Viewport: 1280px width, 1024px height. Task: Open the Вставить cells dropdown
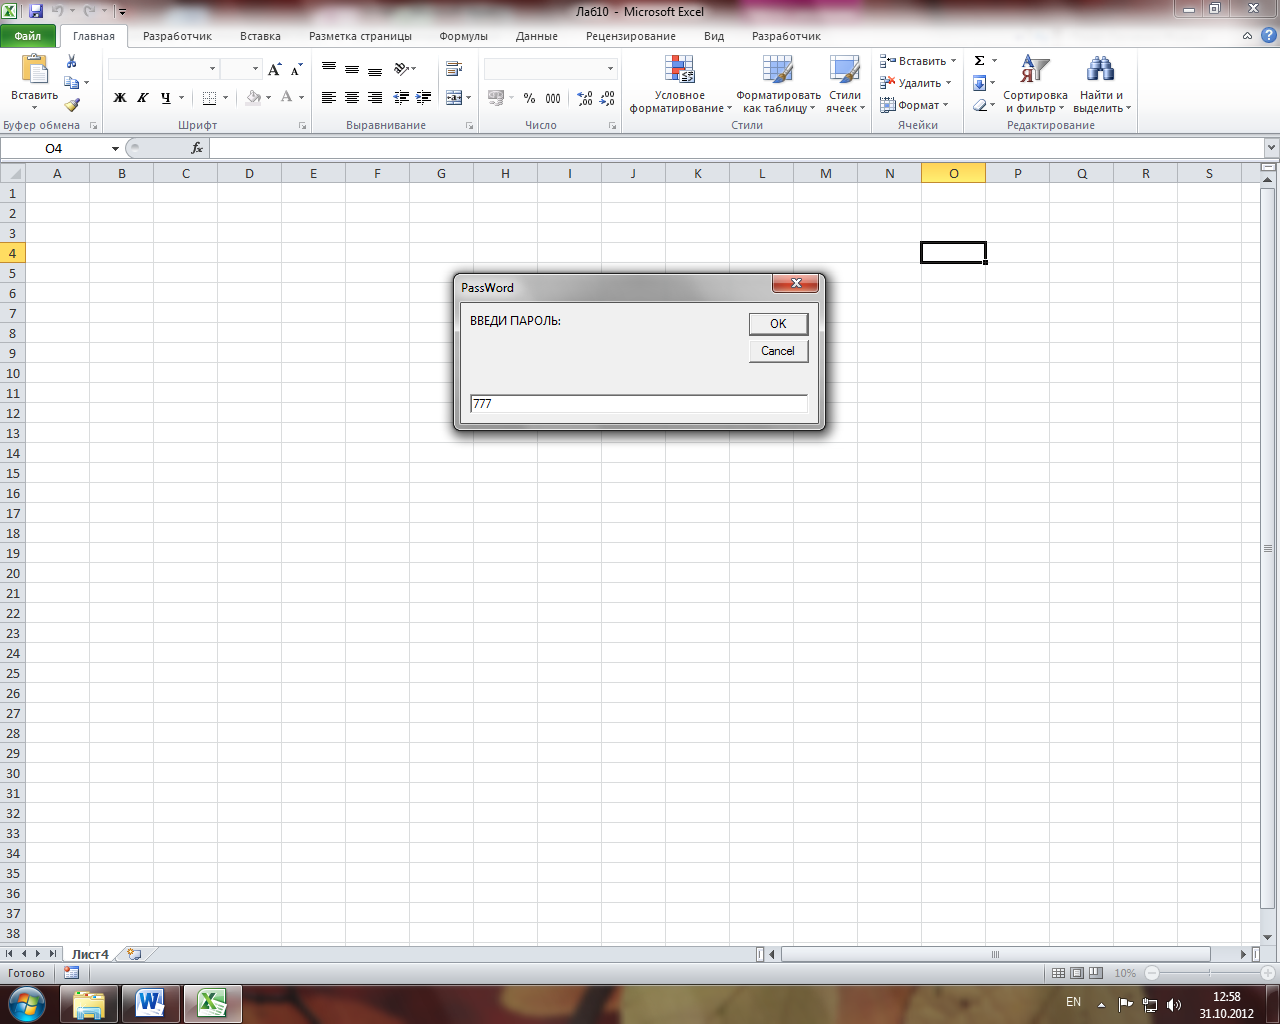pyautogui.click(x=918, y=61)
